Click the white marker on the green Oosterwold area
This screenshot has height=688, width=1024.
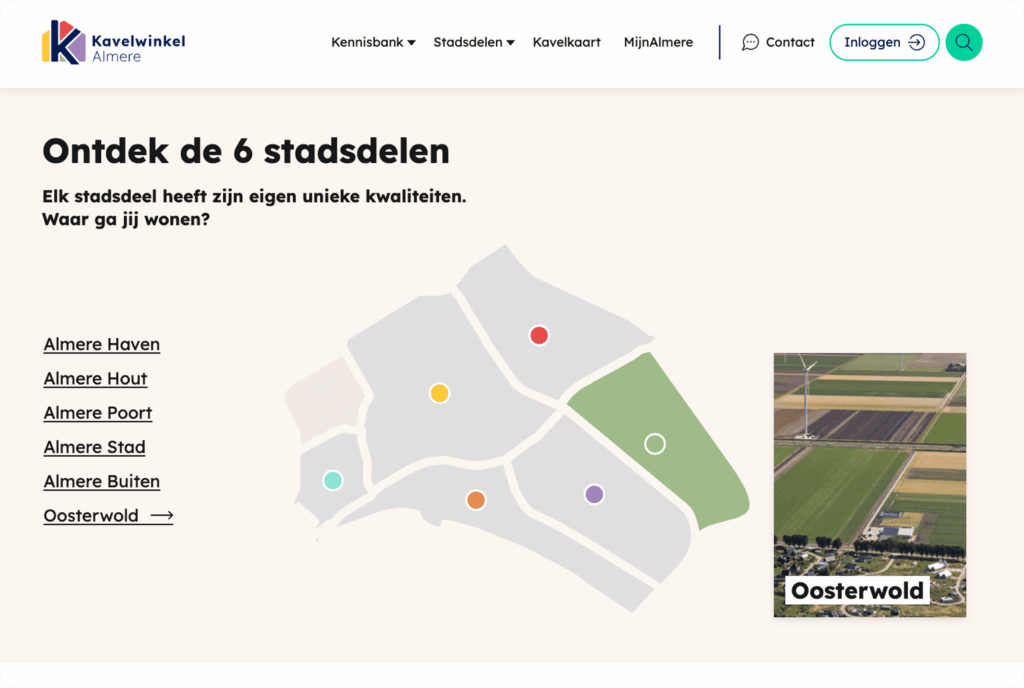pos(655,442)
